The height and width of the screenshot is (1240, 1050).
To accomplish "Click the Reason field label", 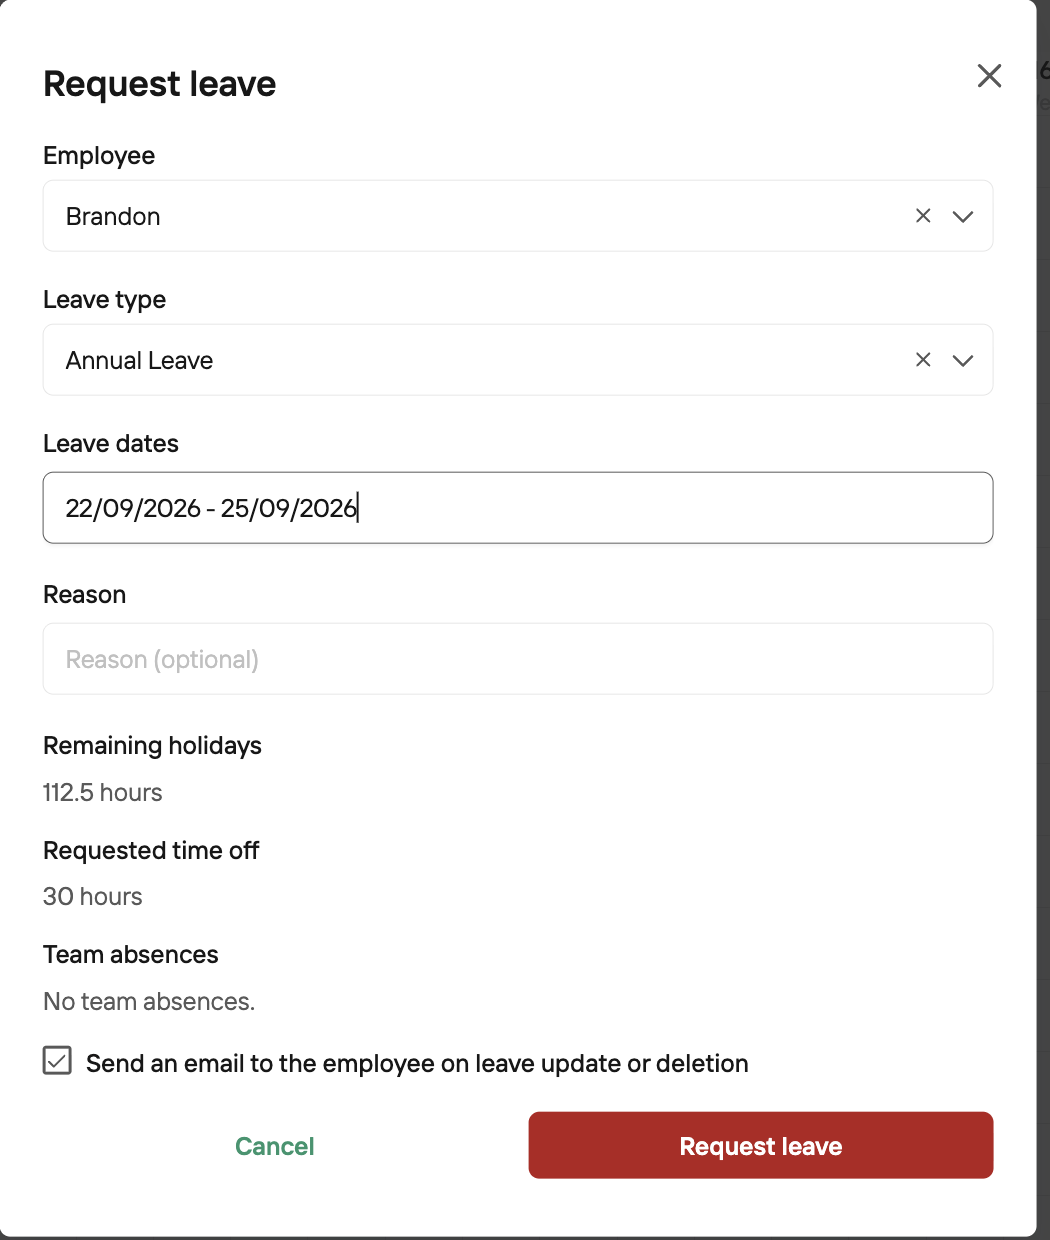I will (85, 595).
